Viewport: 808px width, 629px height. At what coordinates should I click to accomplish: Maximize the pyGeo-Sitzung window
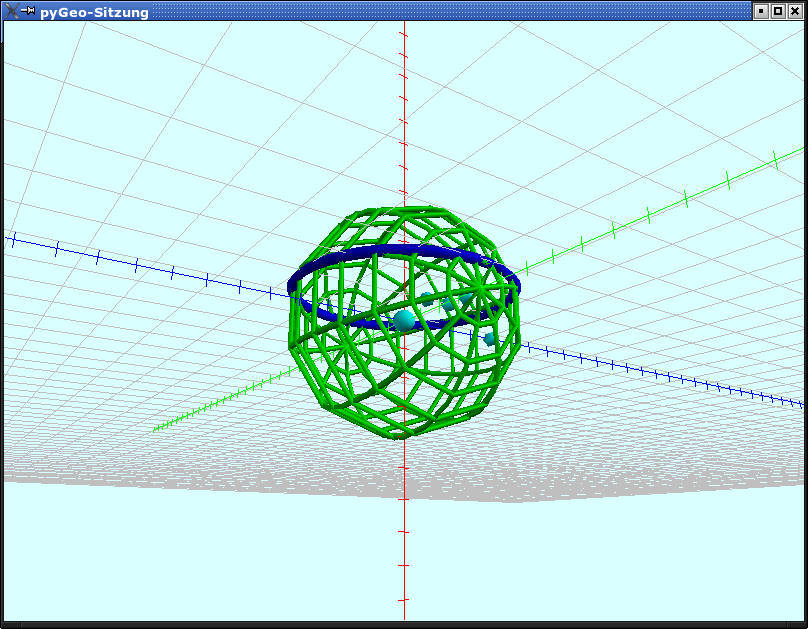(x=778, y=12)
